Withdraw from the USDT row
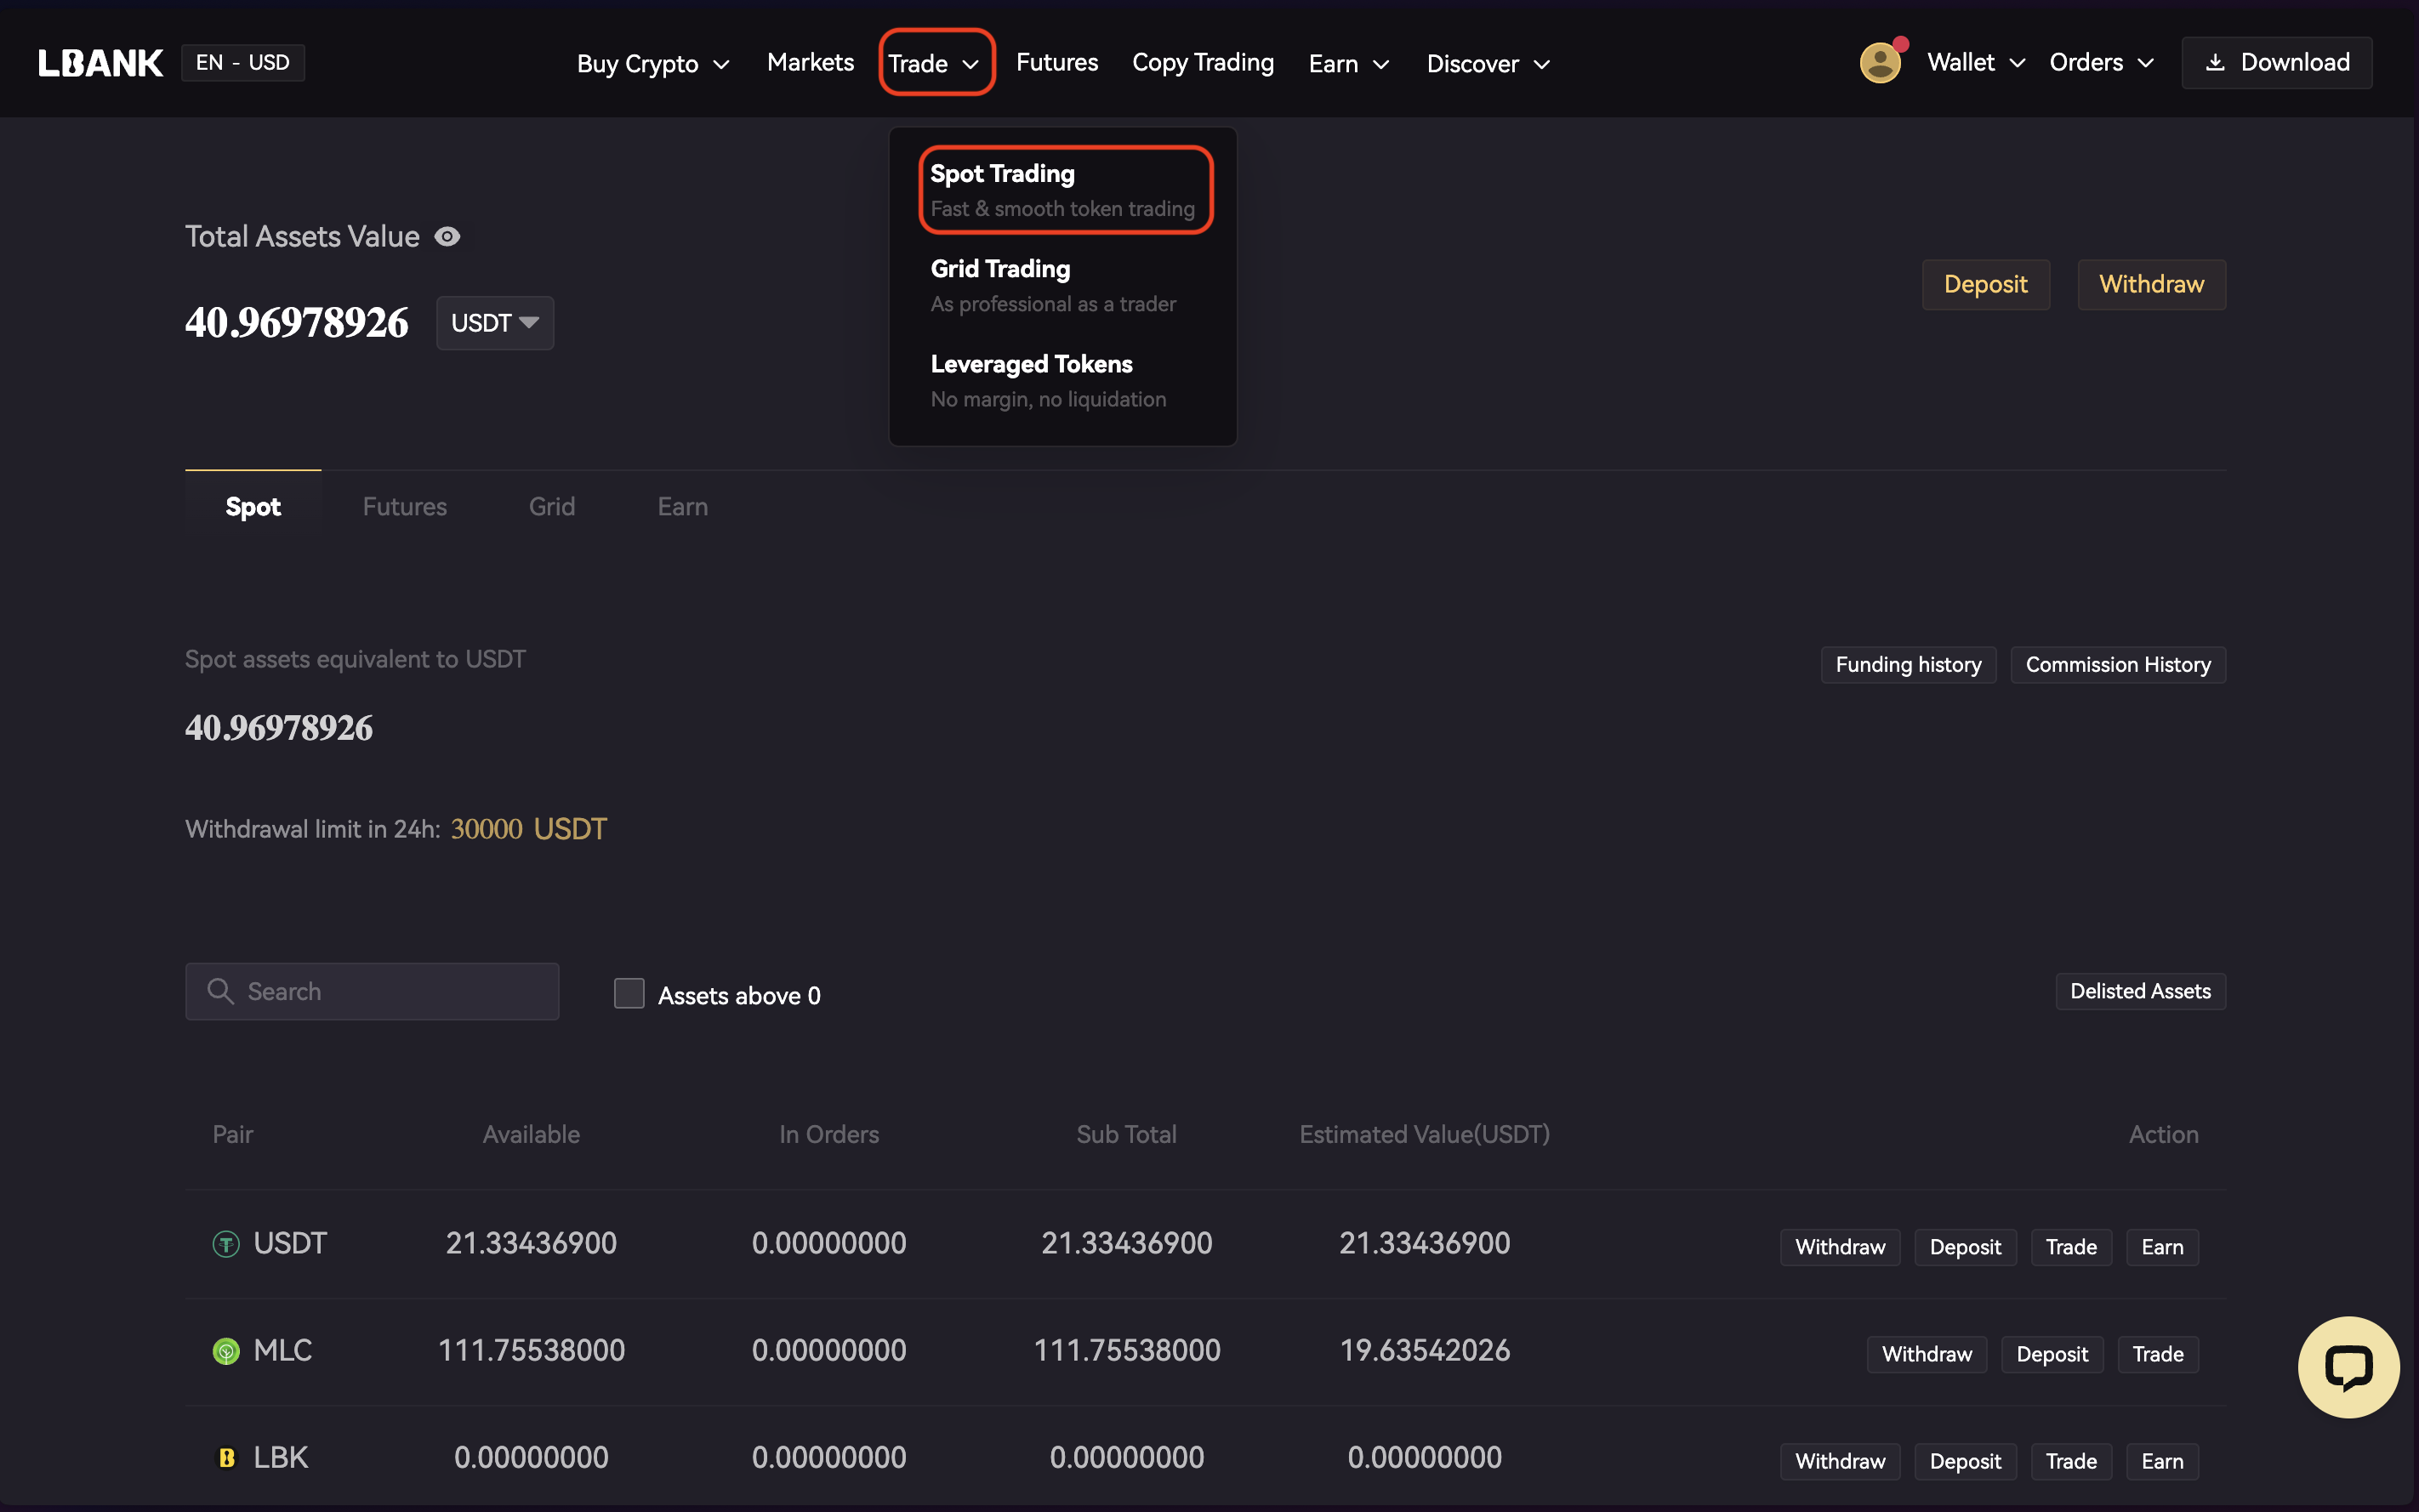Viewport: 2419px width, 1512px height. click(x=1839, y=1247)
